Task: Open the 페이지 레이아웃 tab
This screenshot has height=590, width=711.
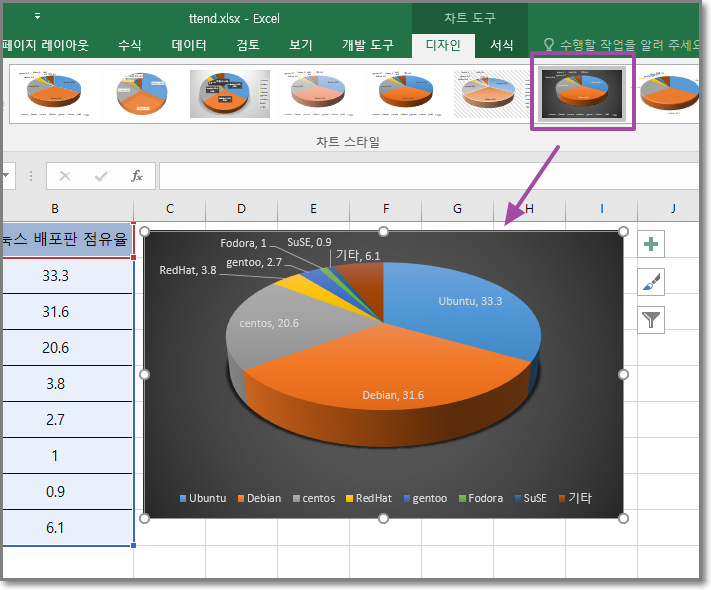Action: click(45, 45)
